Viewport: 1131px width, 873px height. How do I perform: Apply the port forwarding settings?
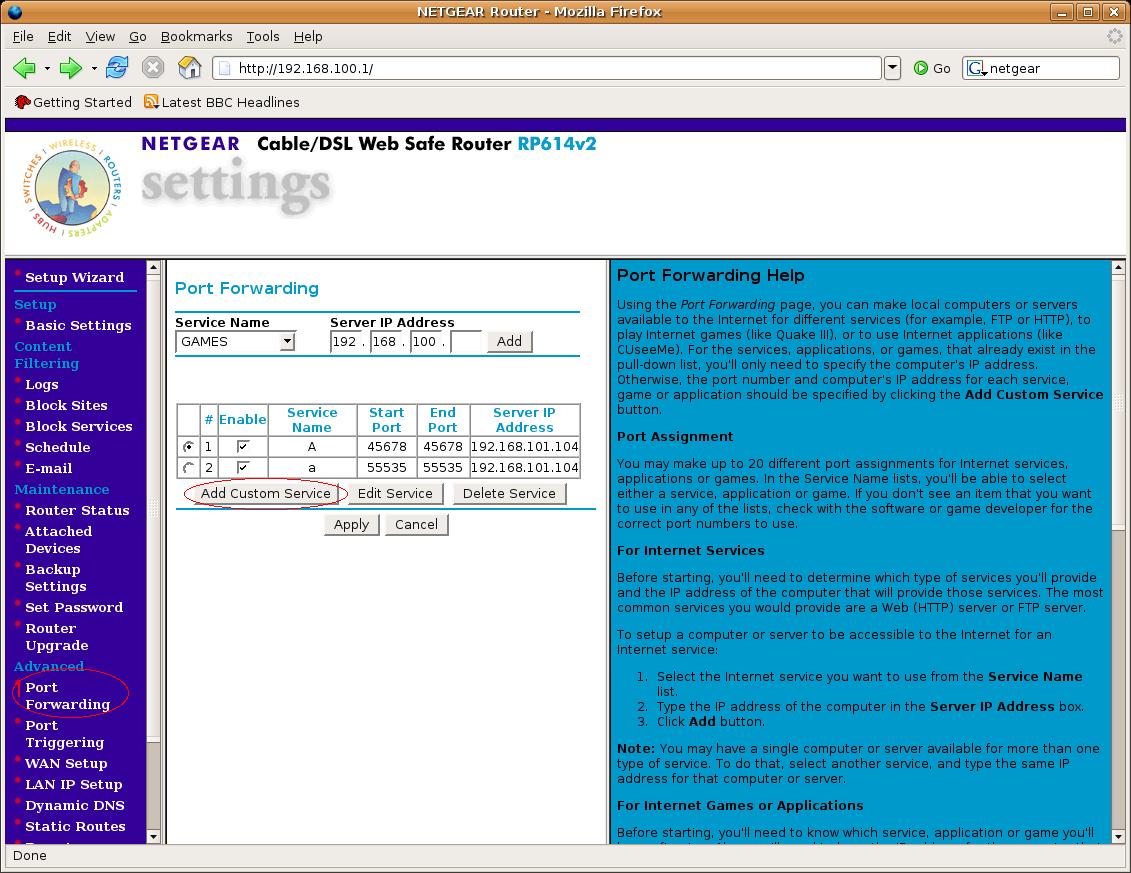351,525
